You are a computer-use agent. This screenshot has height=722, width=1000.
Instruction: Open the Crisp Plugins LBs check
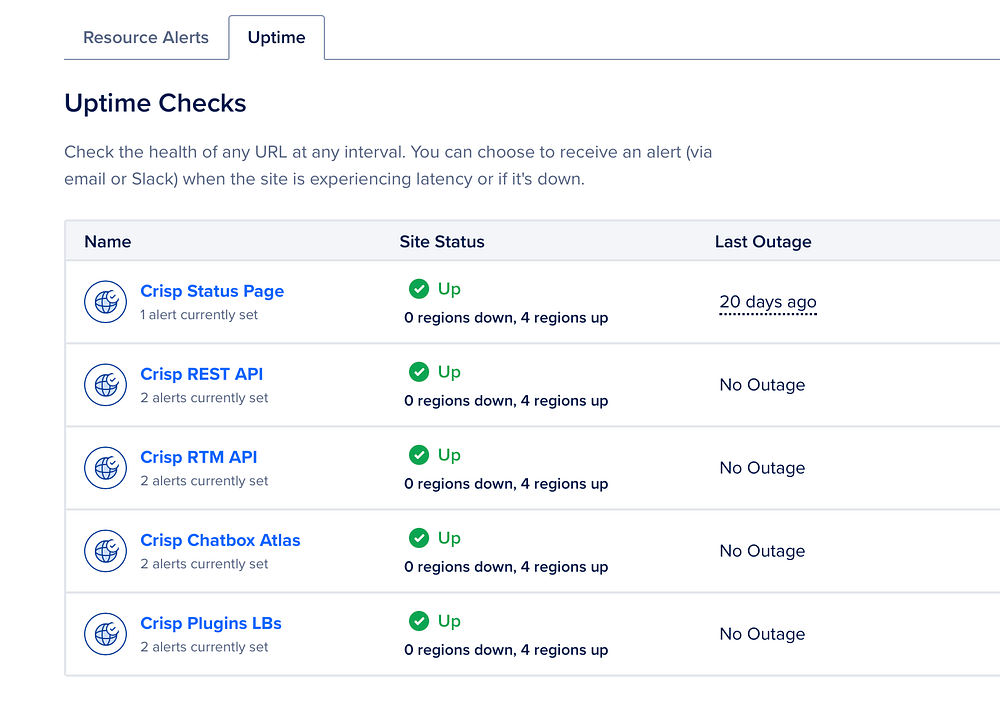tap(211, 623)
